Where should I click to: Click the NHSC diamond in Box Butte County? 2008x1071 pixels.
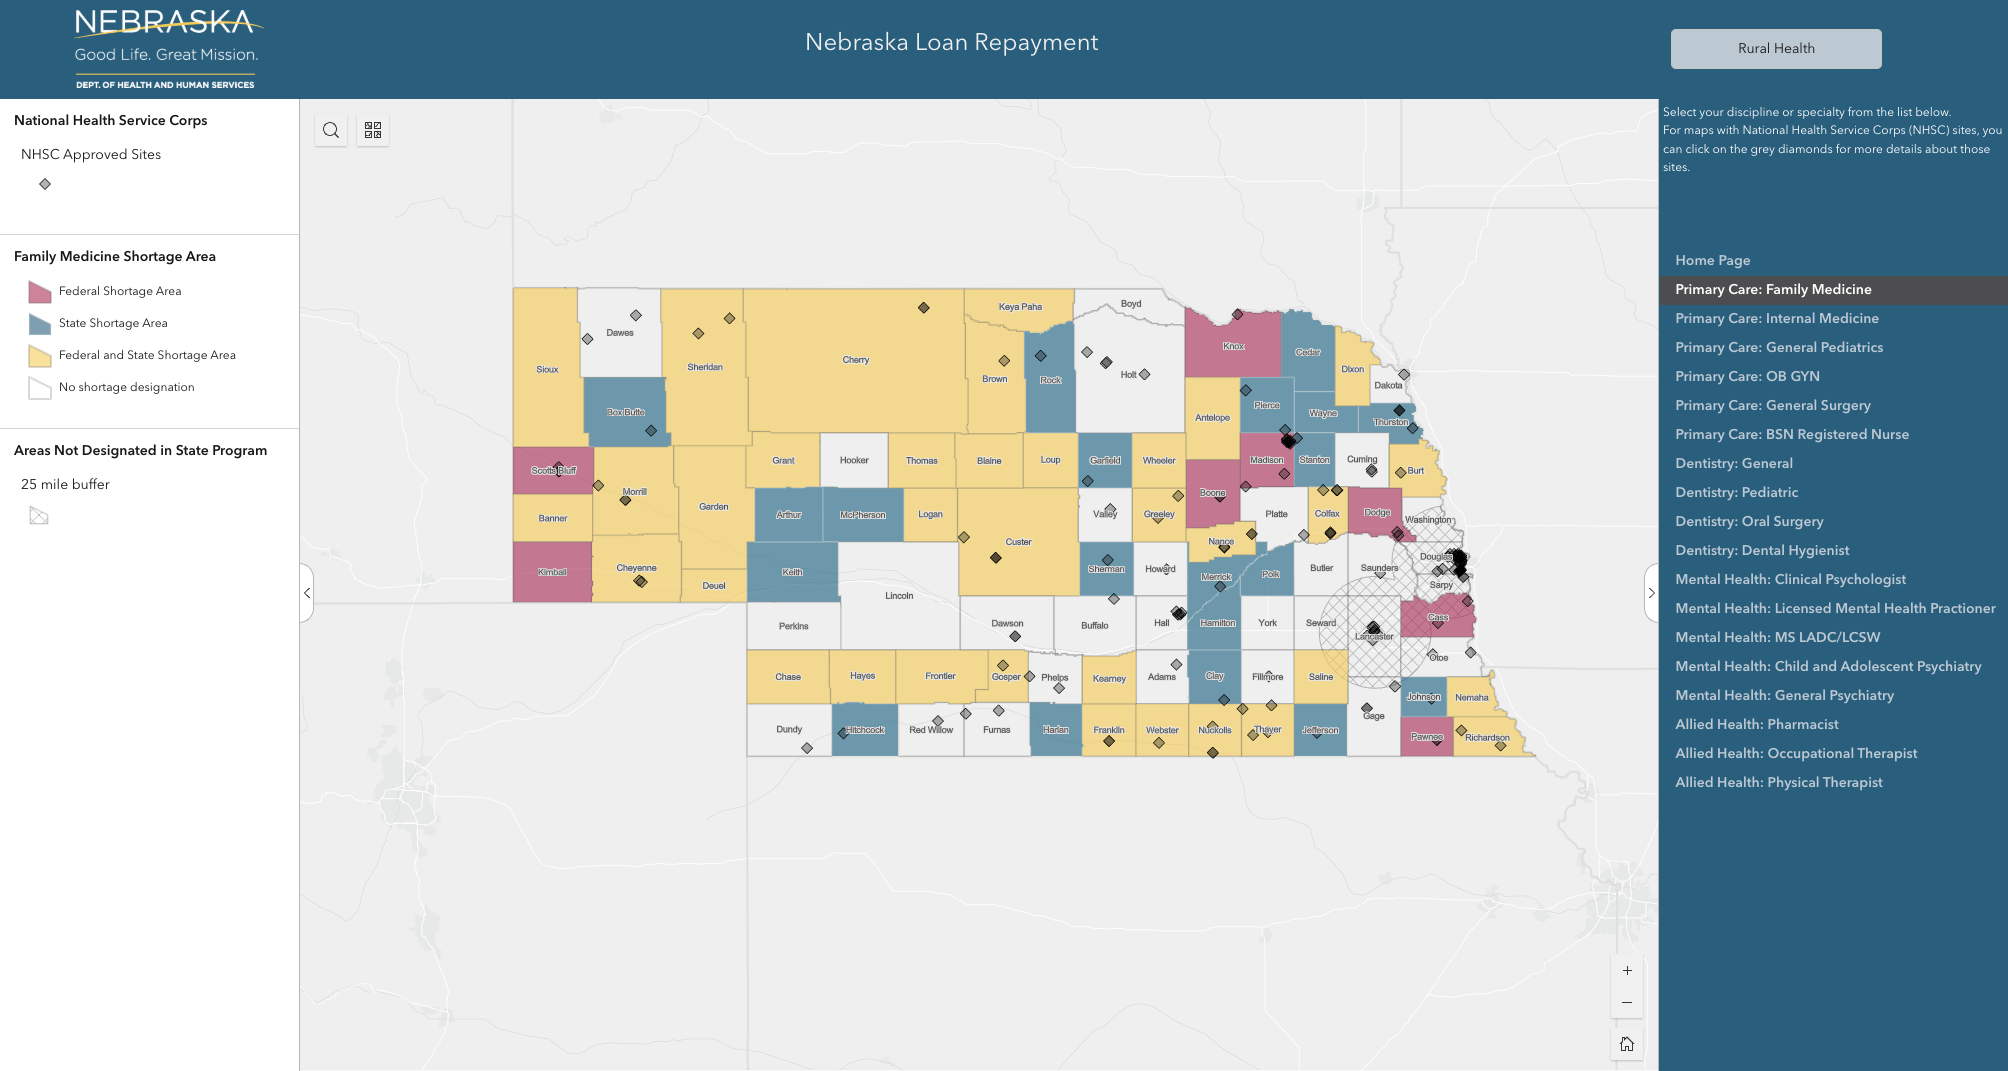click(651, 431)
